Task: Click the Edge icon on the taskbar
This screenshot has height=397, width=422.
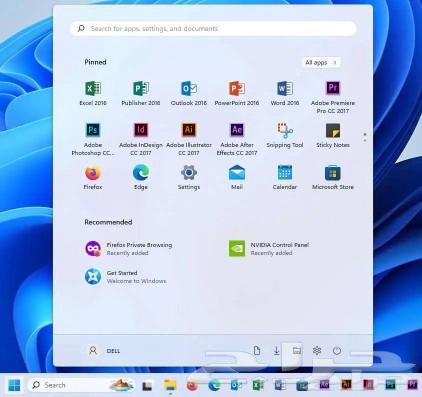Action: (214, 386)
